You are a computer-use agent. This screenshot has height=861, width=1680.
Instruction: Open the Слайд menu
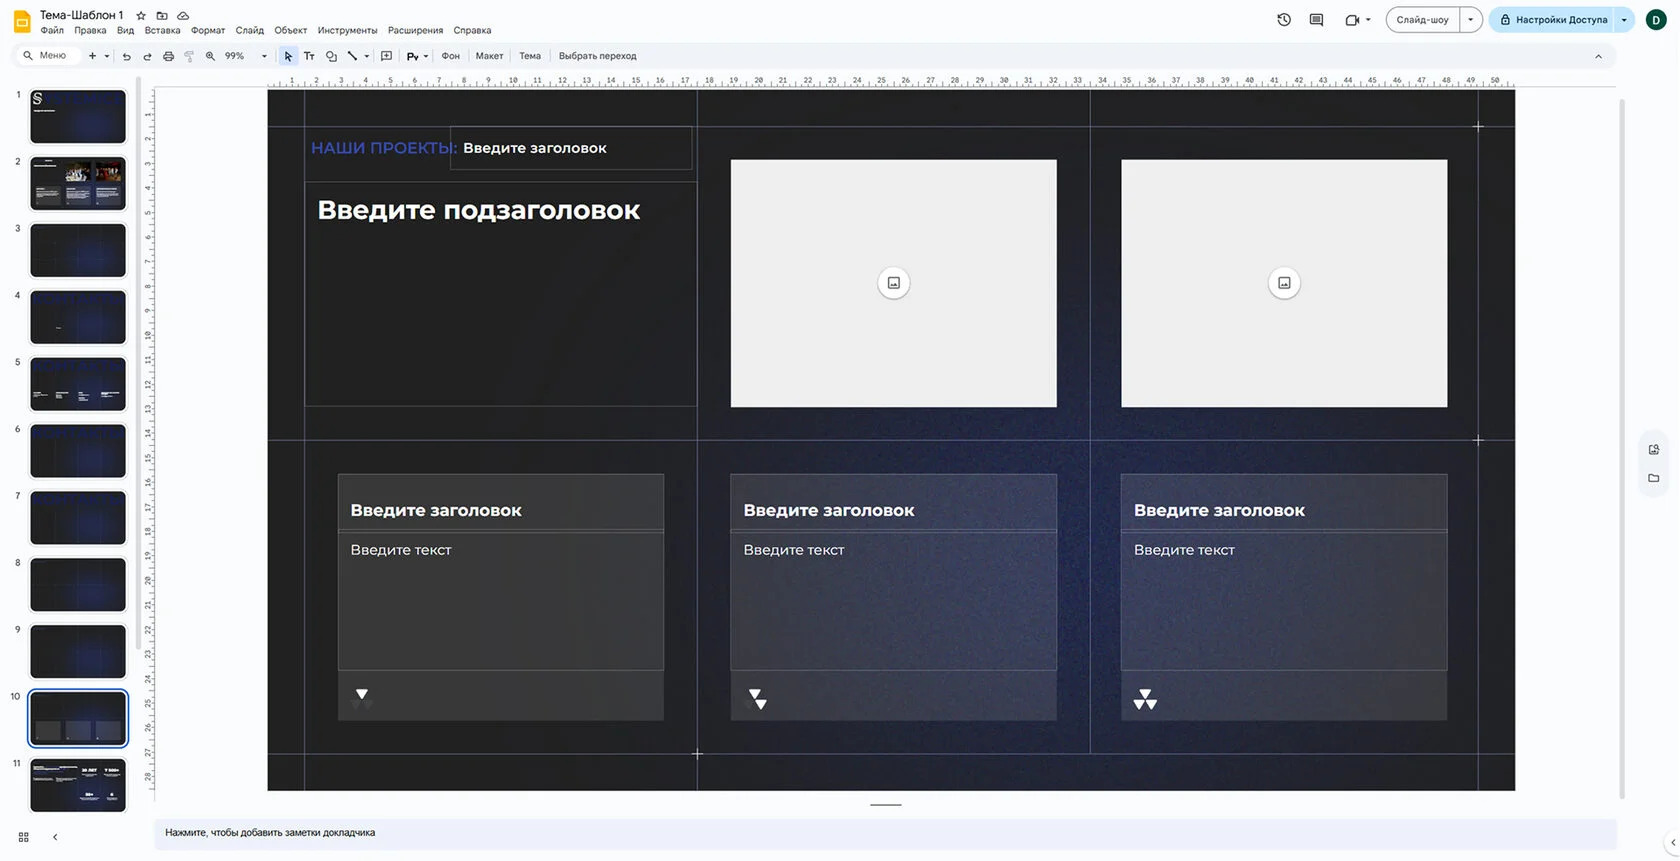[250, 30]
